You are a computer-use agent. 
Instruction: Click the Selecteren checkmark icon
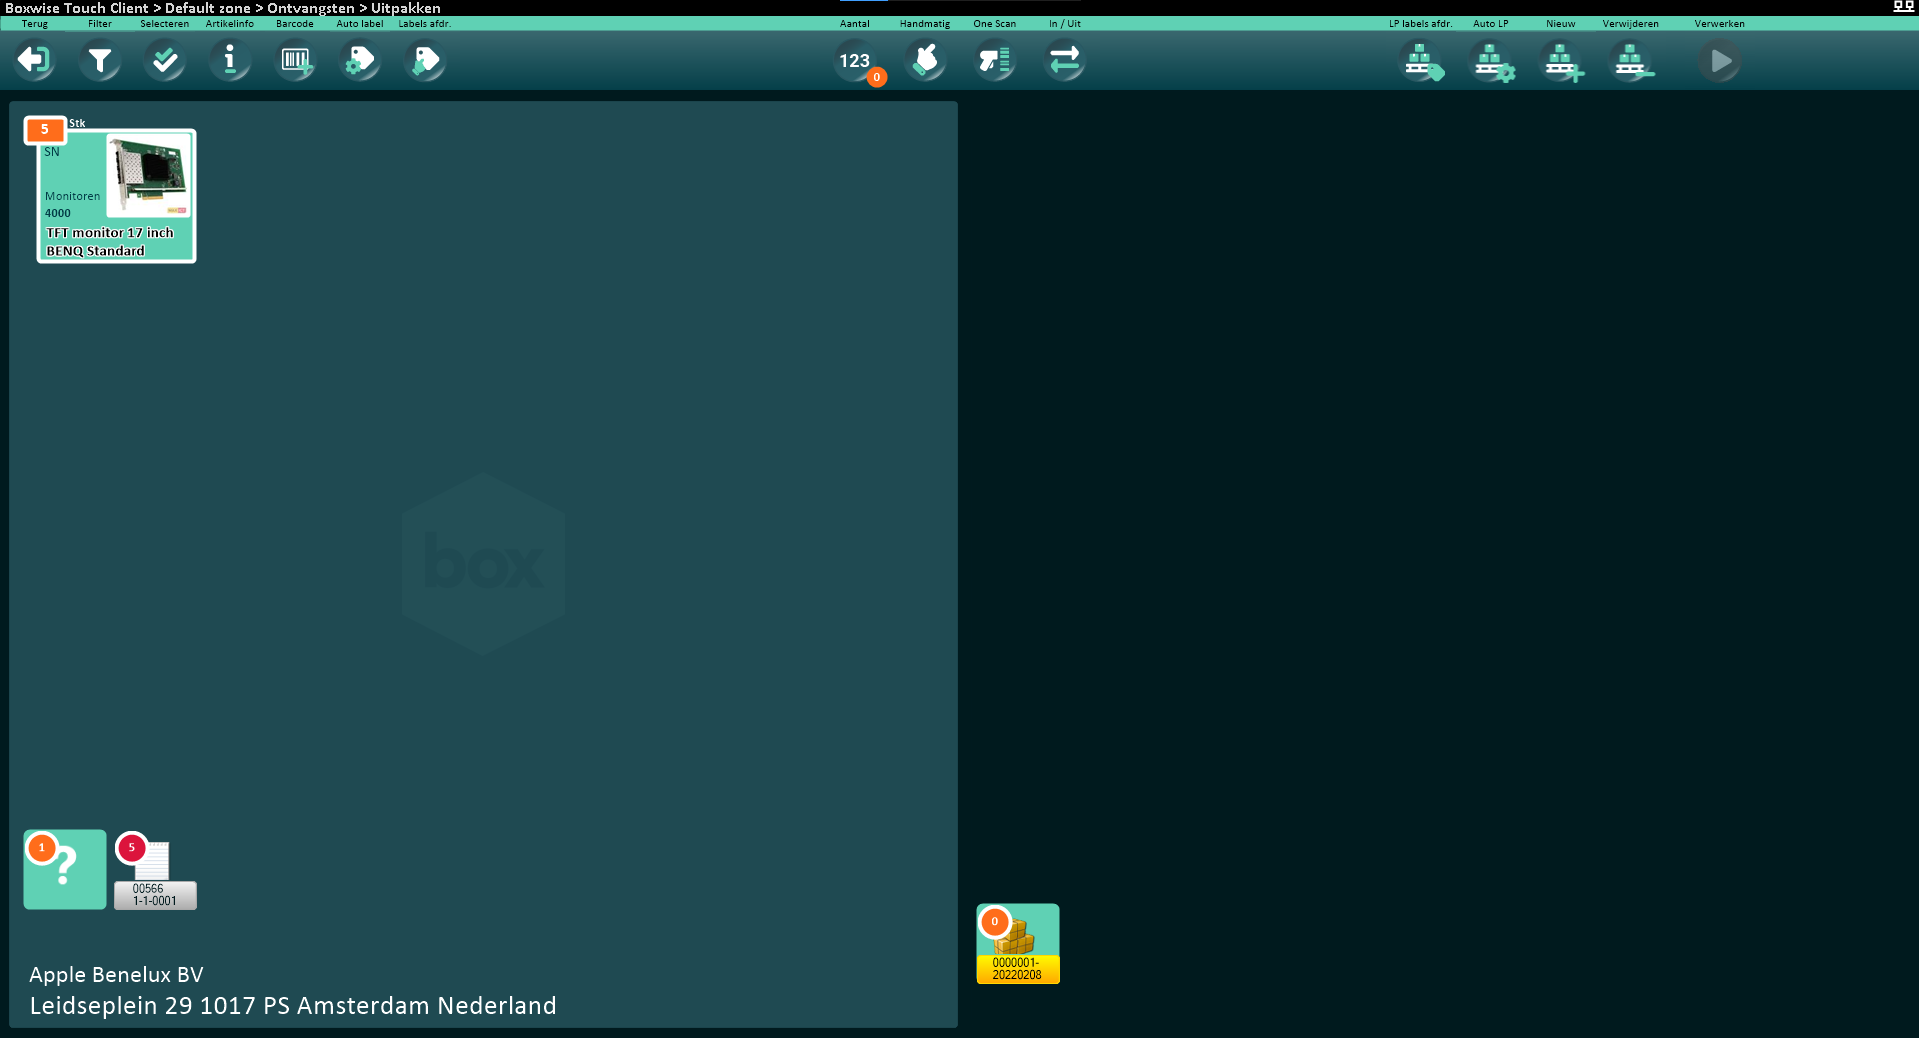pos(165,61)
